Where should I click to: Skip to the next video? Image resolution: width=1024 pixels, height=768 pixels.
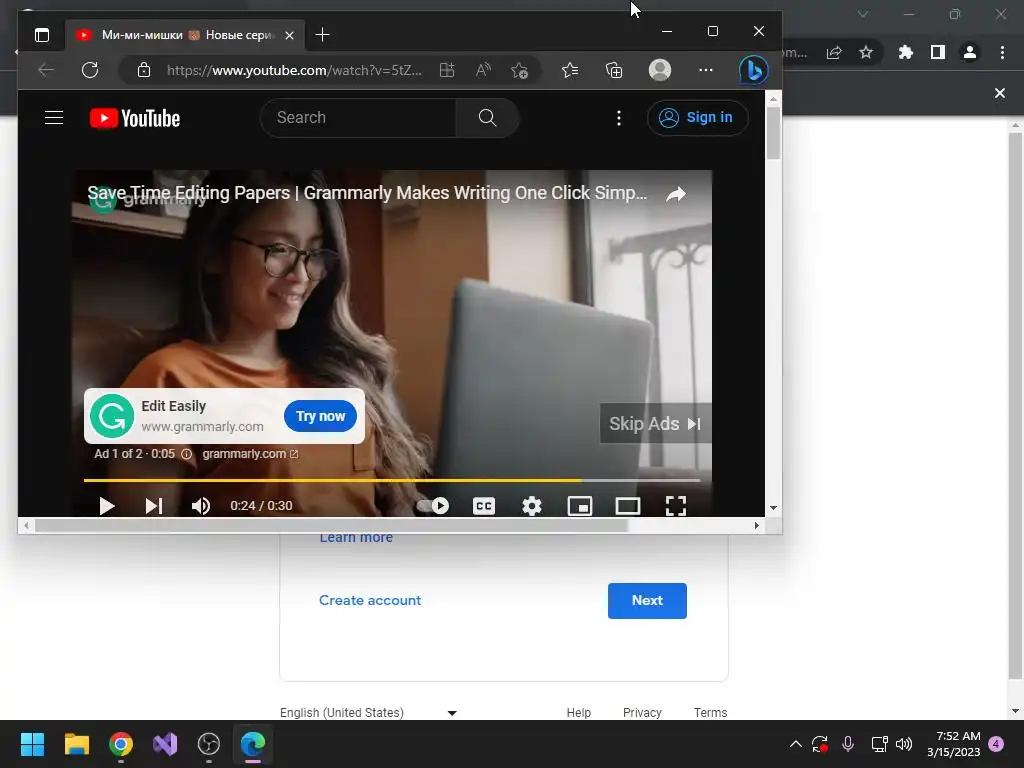[153, 505]
